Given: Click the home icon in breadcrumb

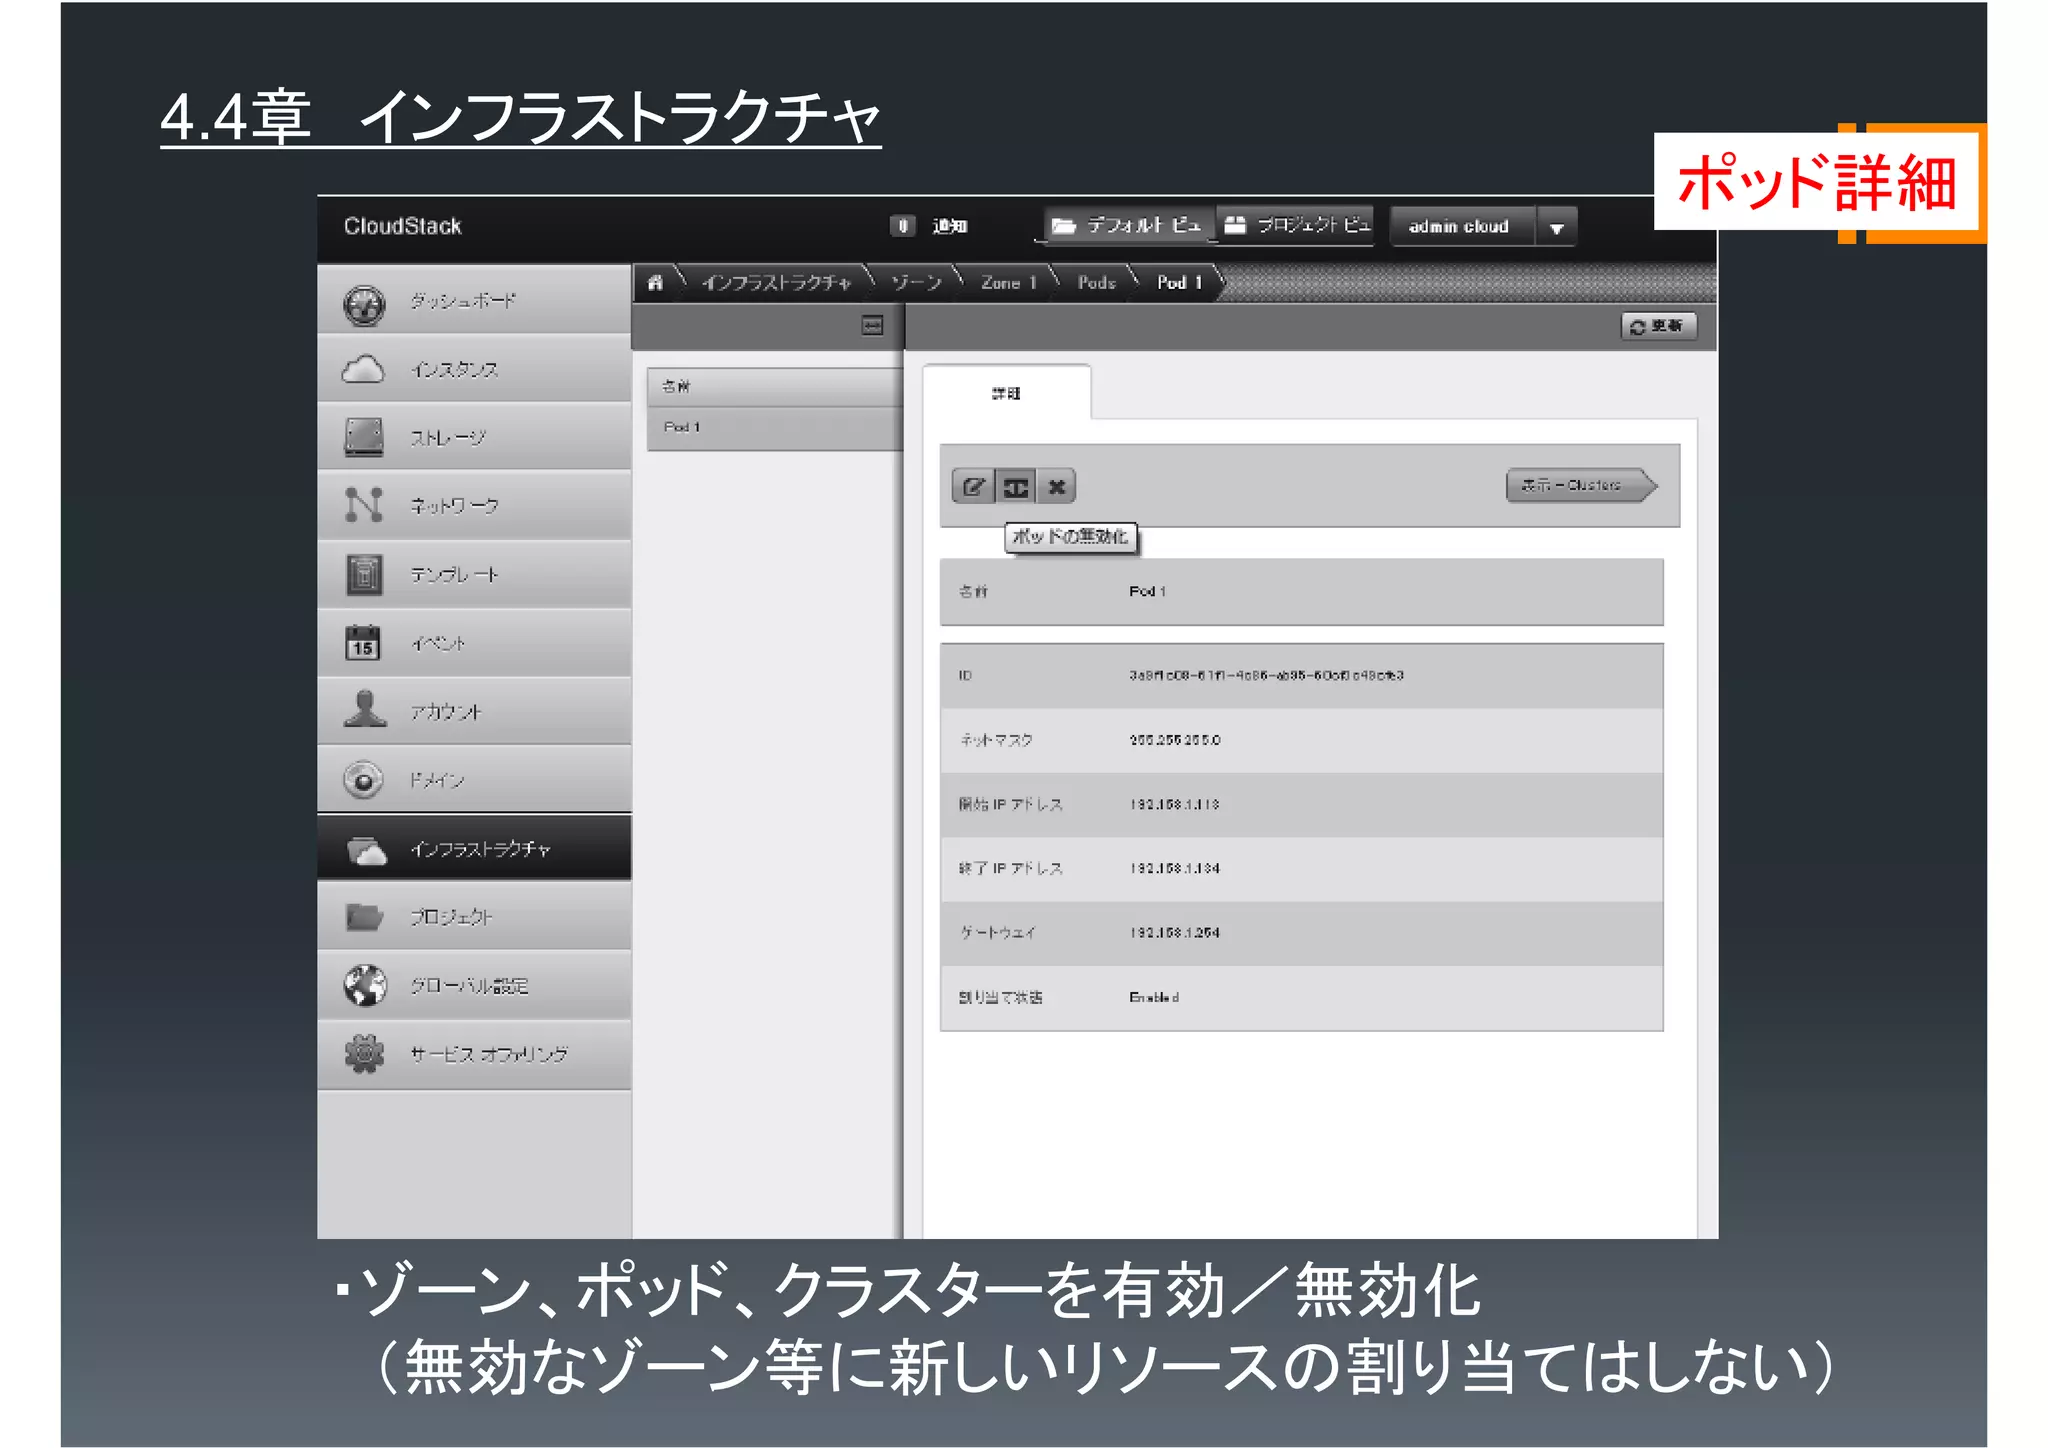Looking at the screenshot, I should pyautogui.click(x=655, y=283).
